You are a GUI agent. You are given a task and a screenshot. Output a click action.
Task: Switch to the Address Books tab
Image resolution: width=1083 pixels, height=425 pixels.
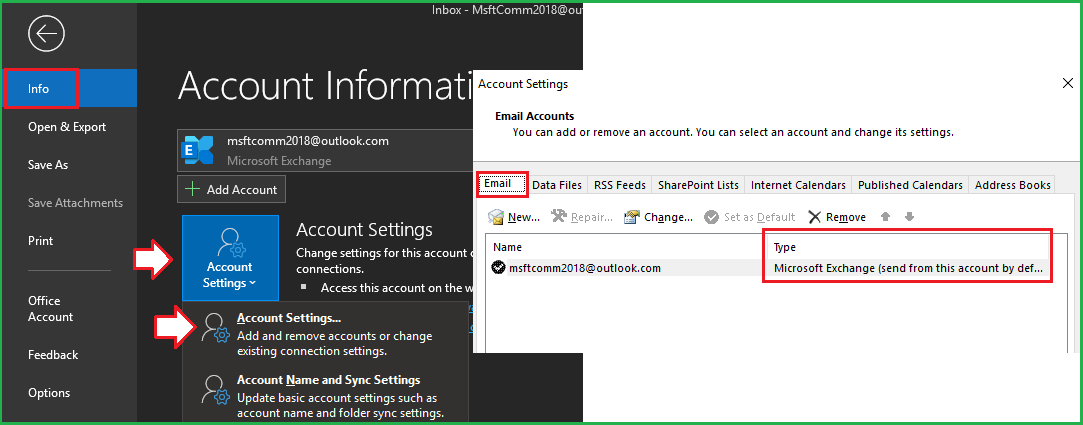point(1012,185)
